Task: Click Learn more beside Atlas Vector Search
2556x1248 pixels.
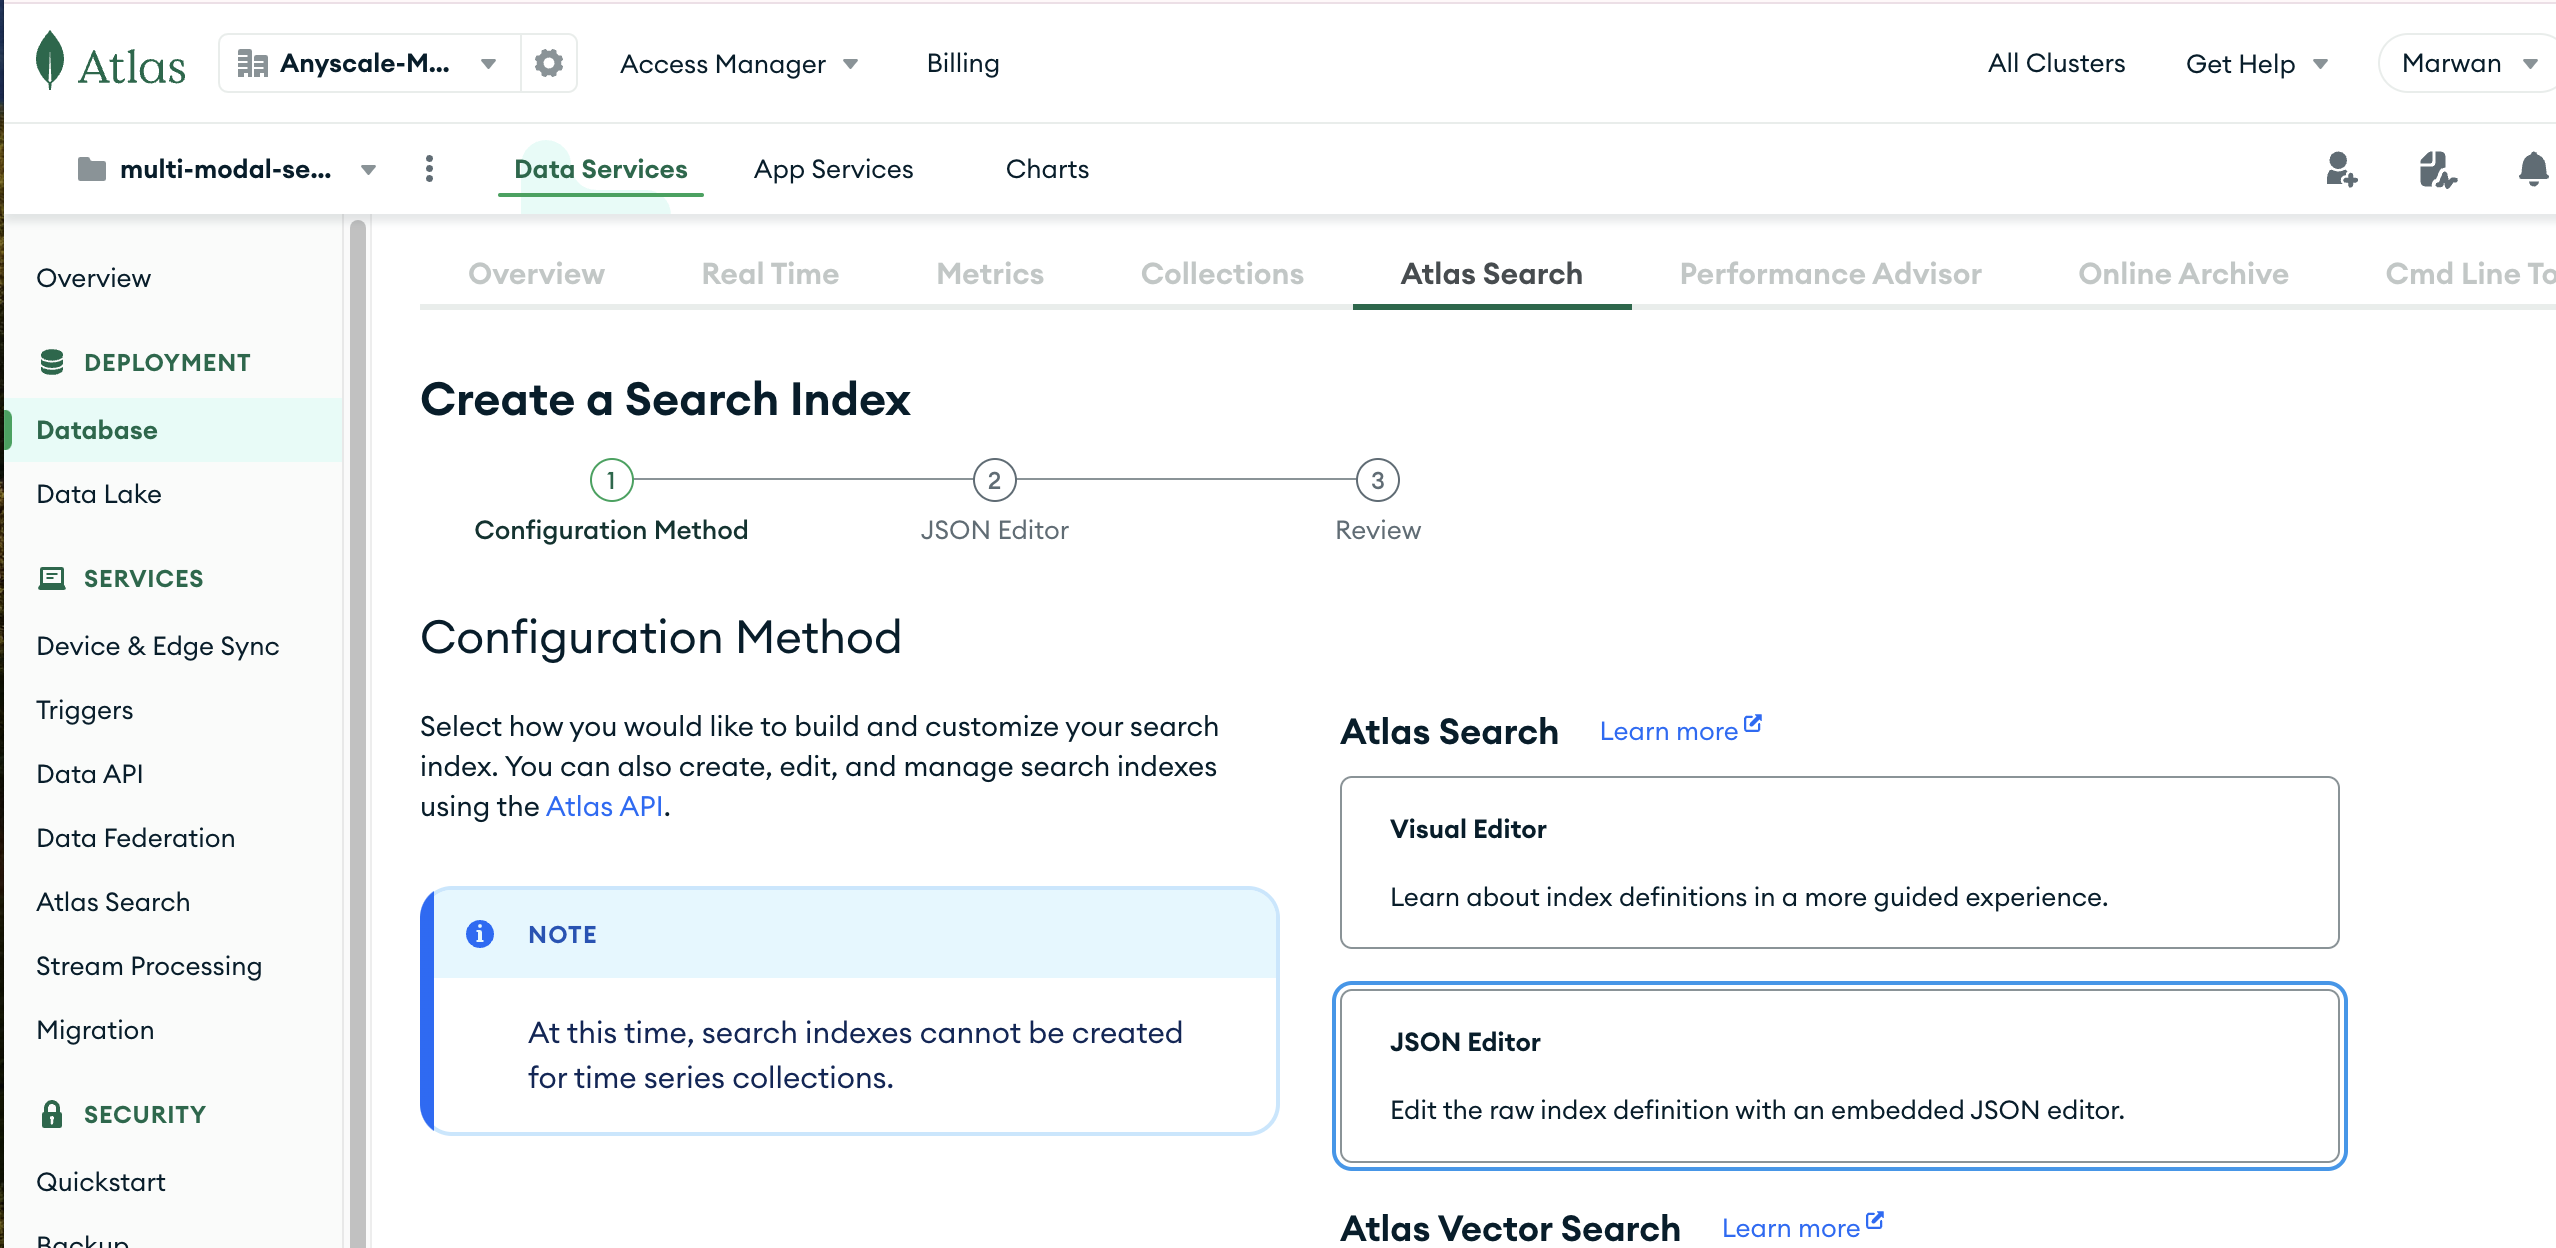Action: pos(1791,1227)
